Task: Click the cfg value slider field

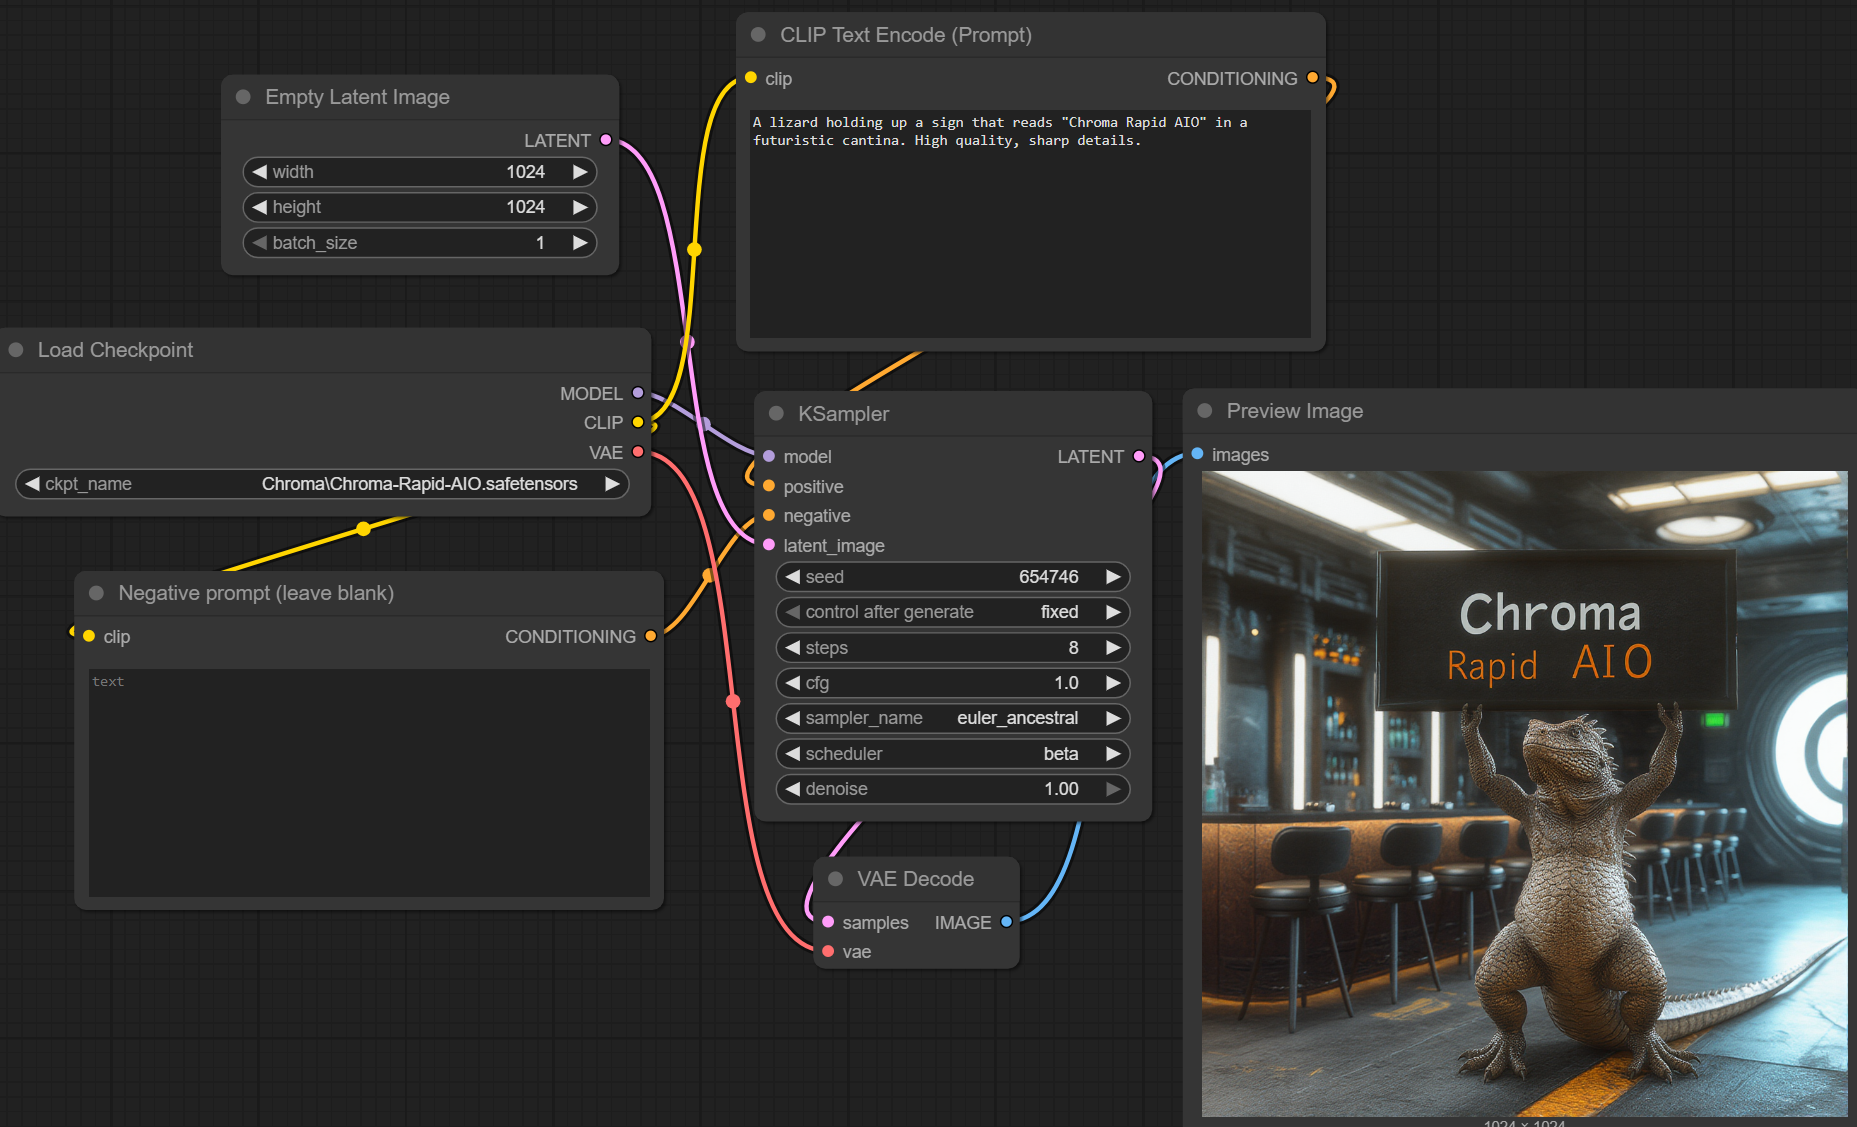Action: point(952,683)
